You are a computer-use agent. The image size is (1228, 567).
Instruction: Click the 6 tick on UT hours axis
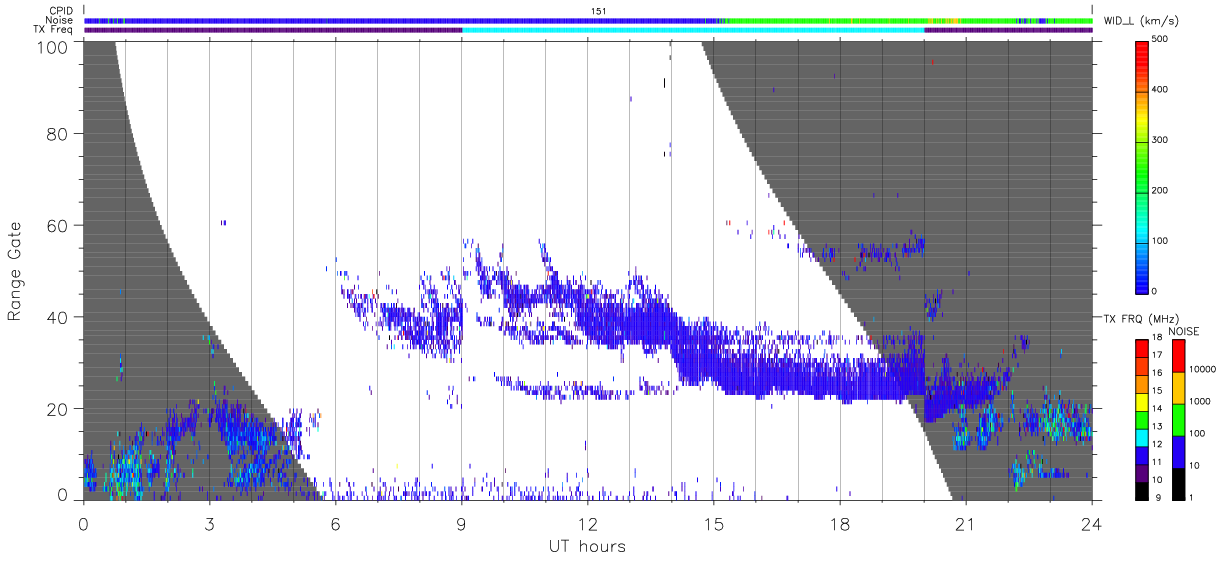pyautogui.click(x=335, y=522)
